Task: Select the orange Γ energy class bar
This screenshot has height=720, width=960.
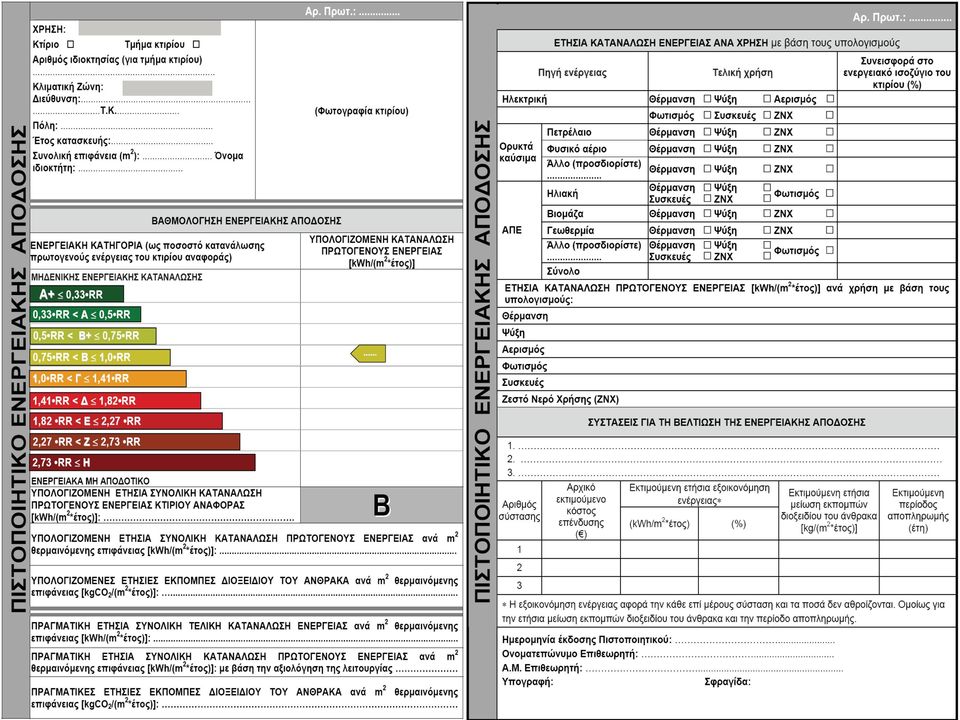Action: [108, 378]
